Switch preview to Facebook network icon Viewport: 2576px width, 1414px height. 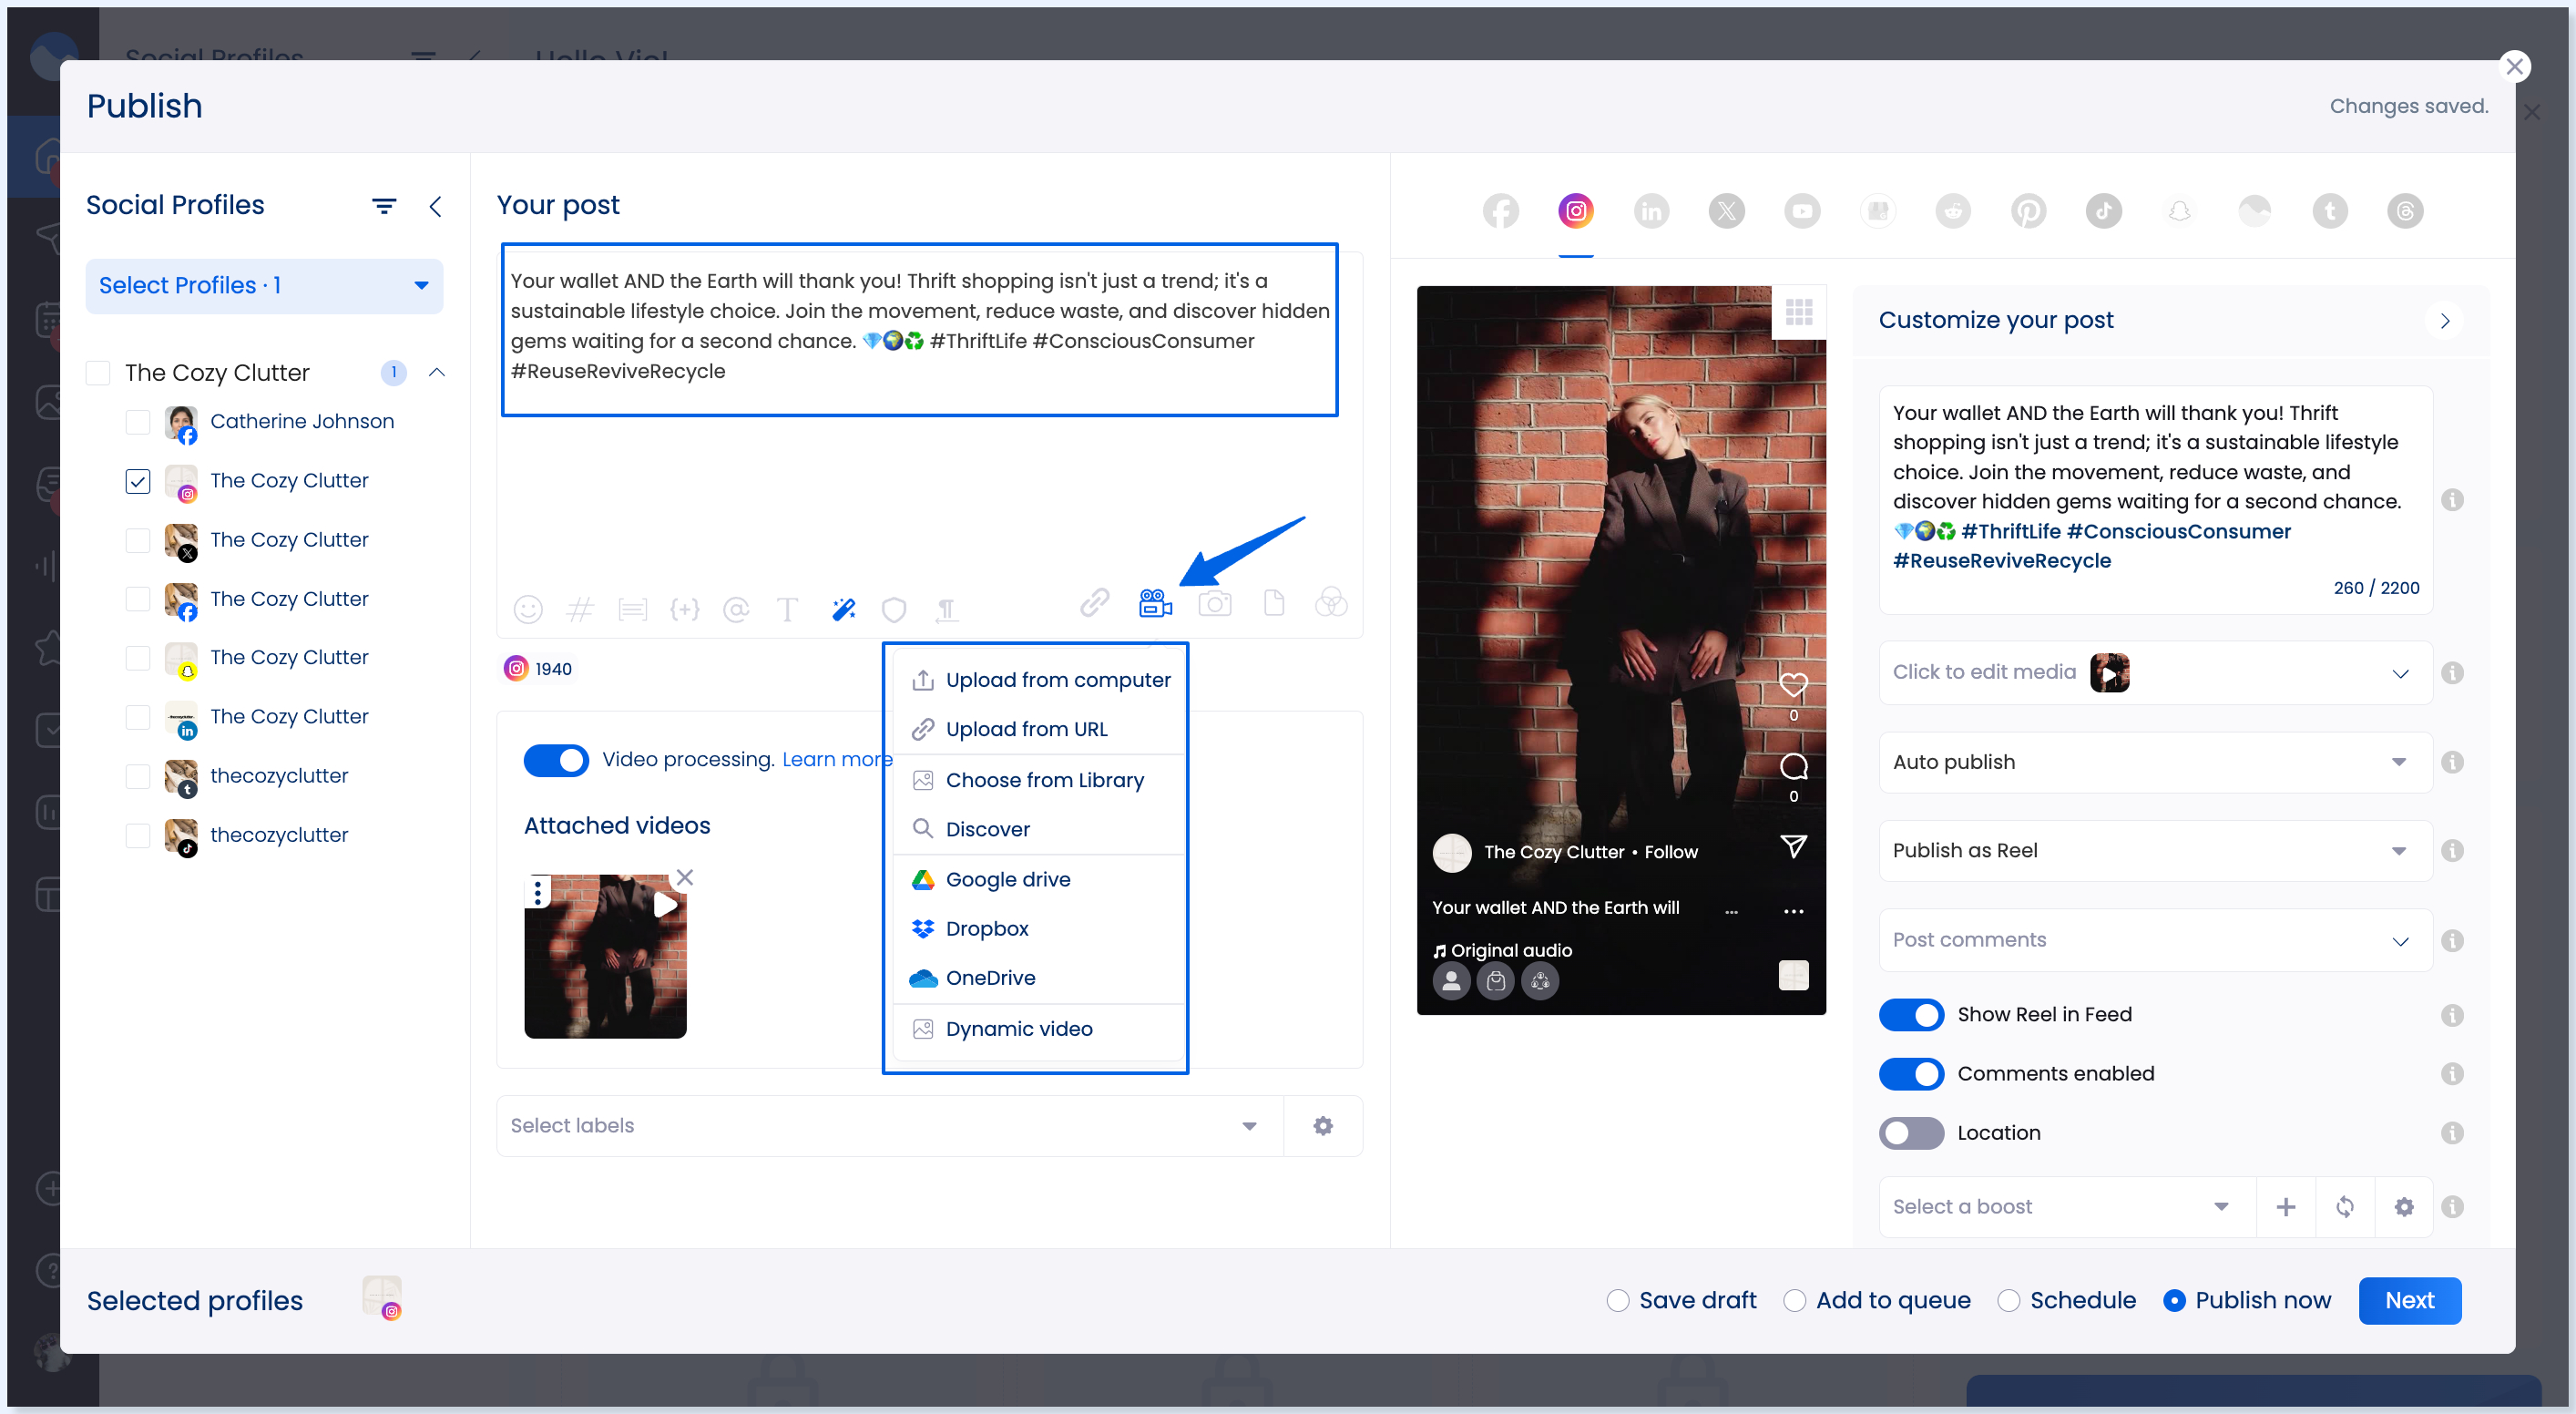(1500, 211)
